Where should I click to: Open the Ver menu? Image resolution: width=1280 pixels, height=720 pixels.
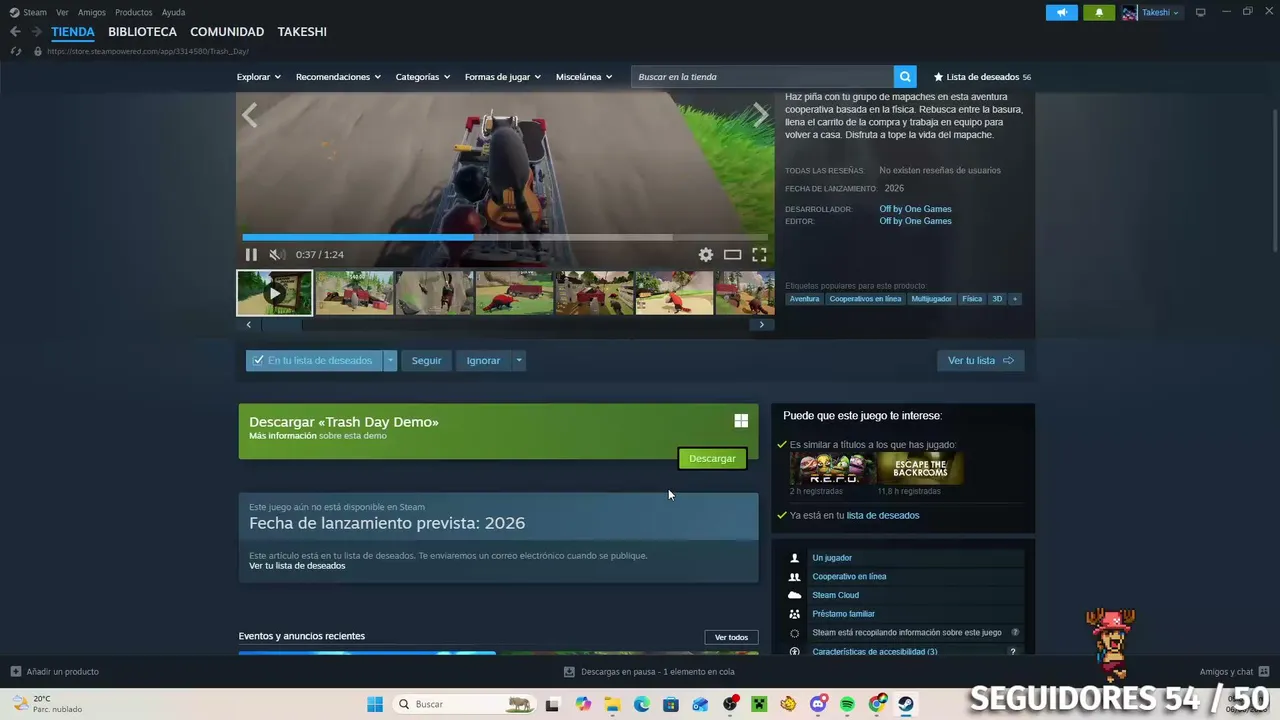click(x=62, y=12)
